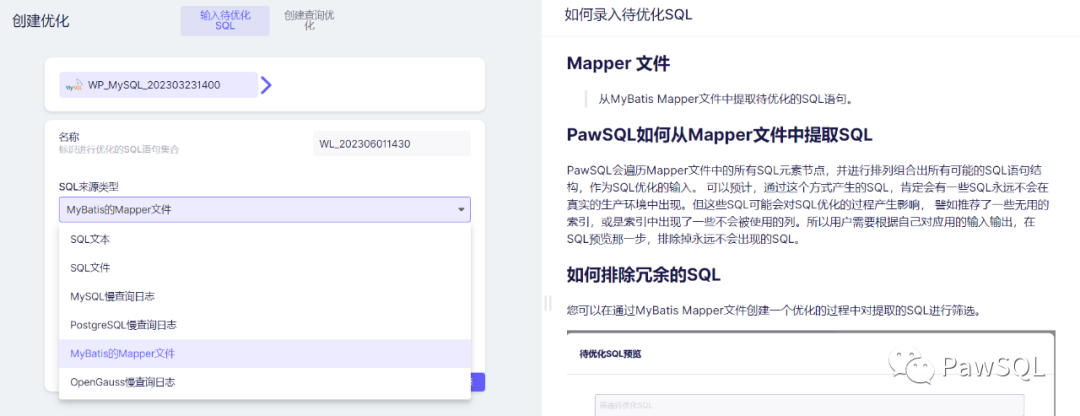The width and height of the screenshot is (1080, 416).
Task: Click the 如何录入待优化SQL help panel title
Action: (628, 15)
